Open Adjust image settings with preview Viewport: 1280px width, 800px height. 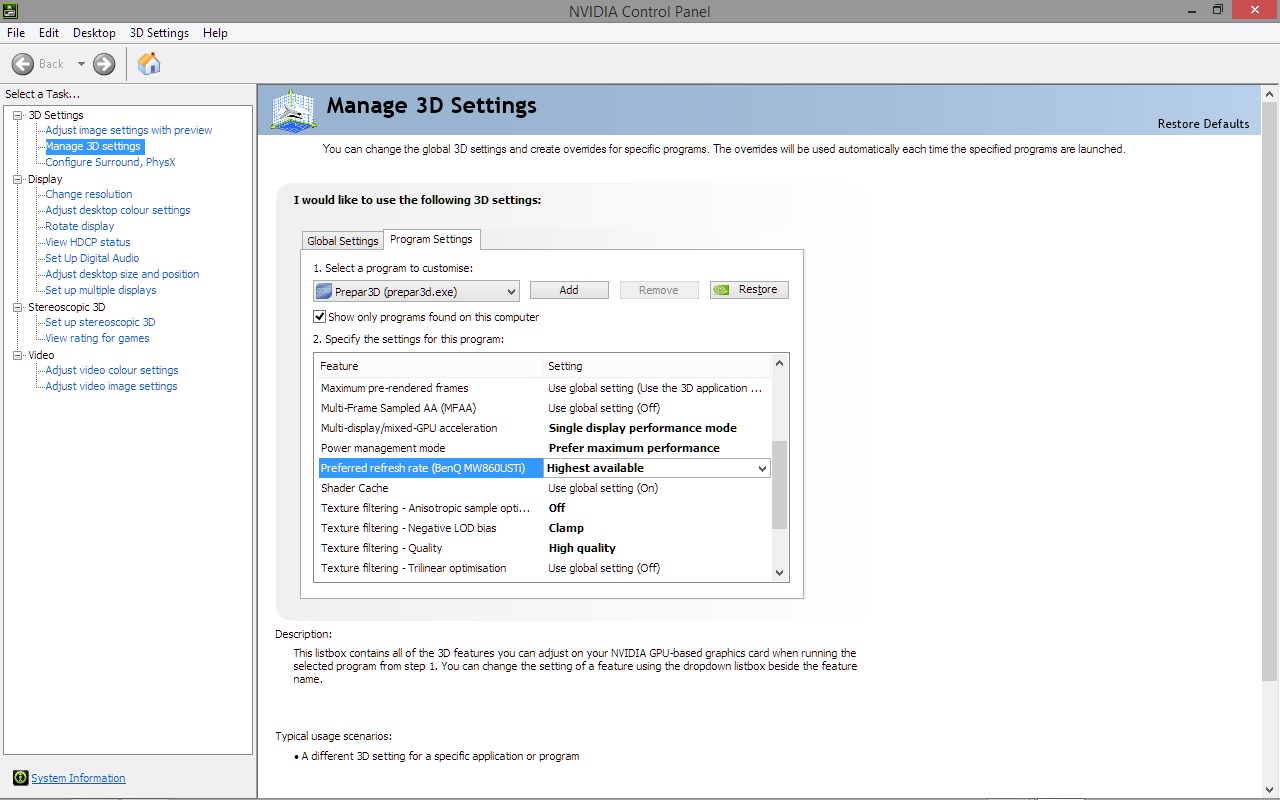coord(129,130)
